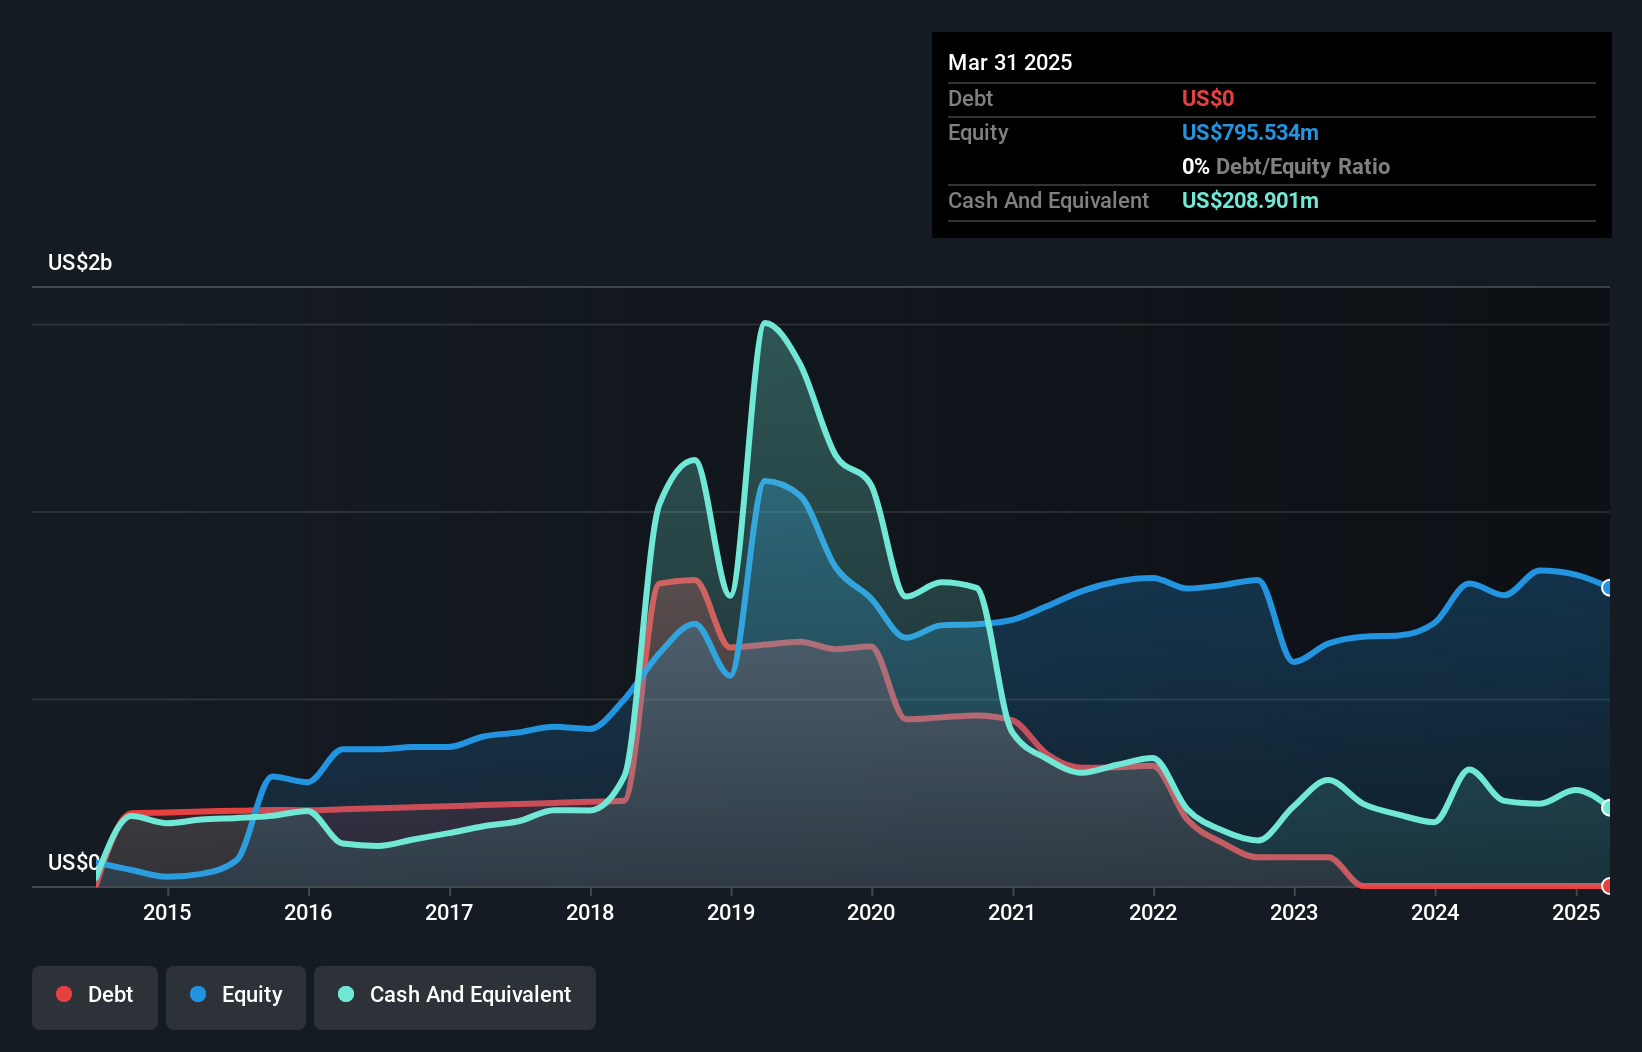Click the US$0 y-axis label
Image resolution: width=1642 pixels, height=1052 pixels.
[74, 862]
